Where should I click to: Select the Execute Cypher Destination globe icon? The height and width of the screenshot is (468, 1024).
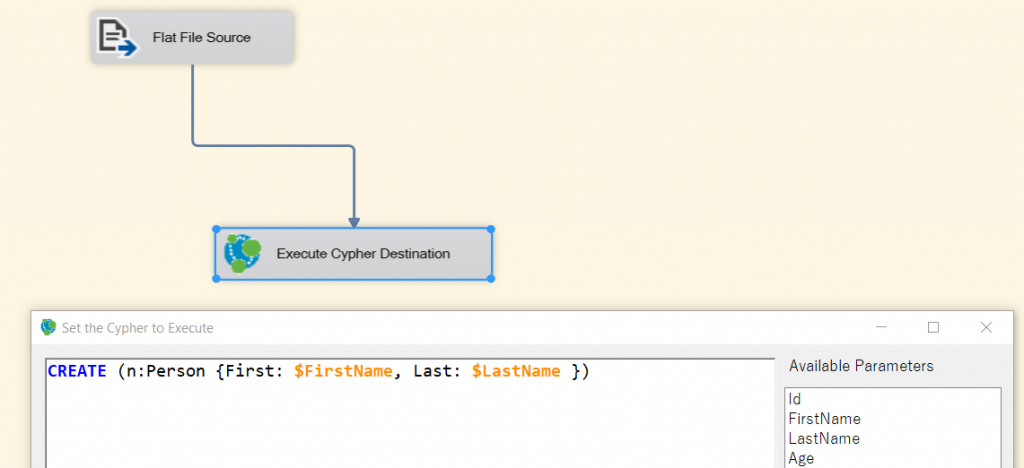(242, 254)
